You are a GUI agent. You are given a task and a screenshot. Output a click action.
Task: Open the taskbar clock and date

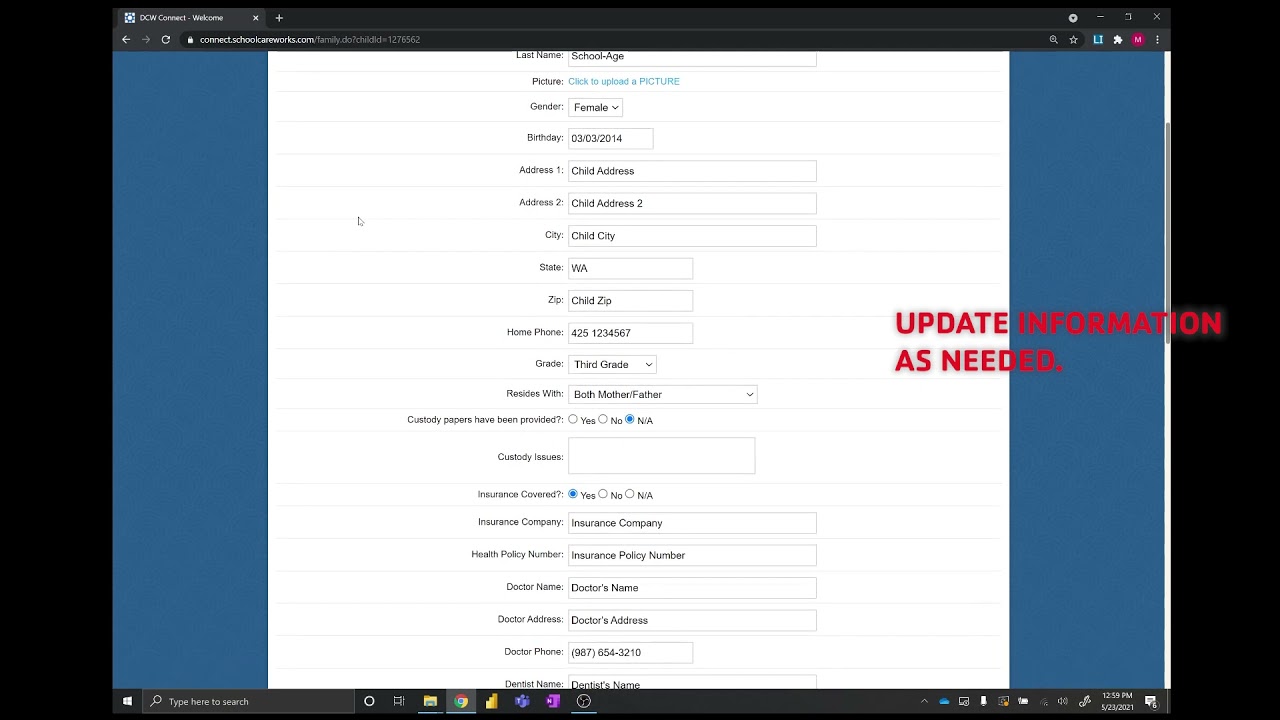click(x=1117, y=702)
